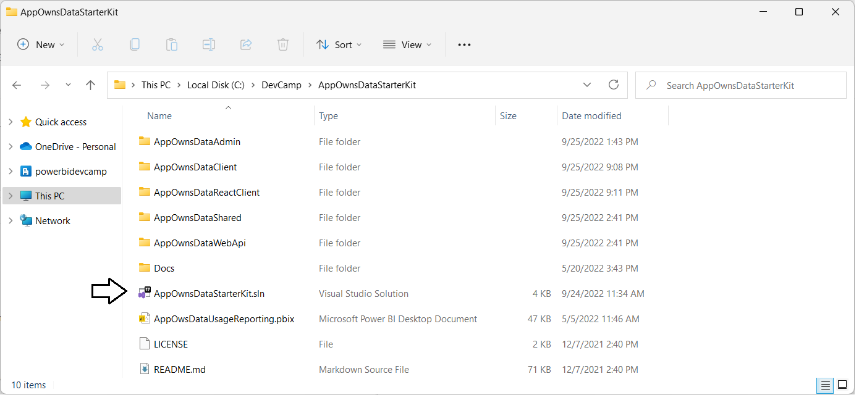Click the Search AppOwnsDataStarterKit field
859x400 pixels.
pos(741,85)
